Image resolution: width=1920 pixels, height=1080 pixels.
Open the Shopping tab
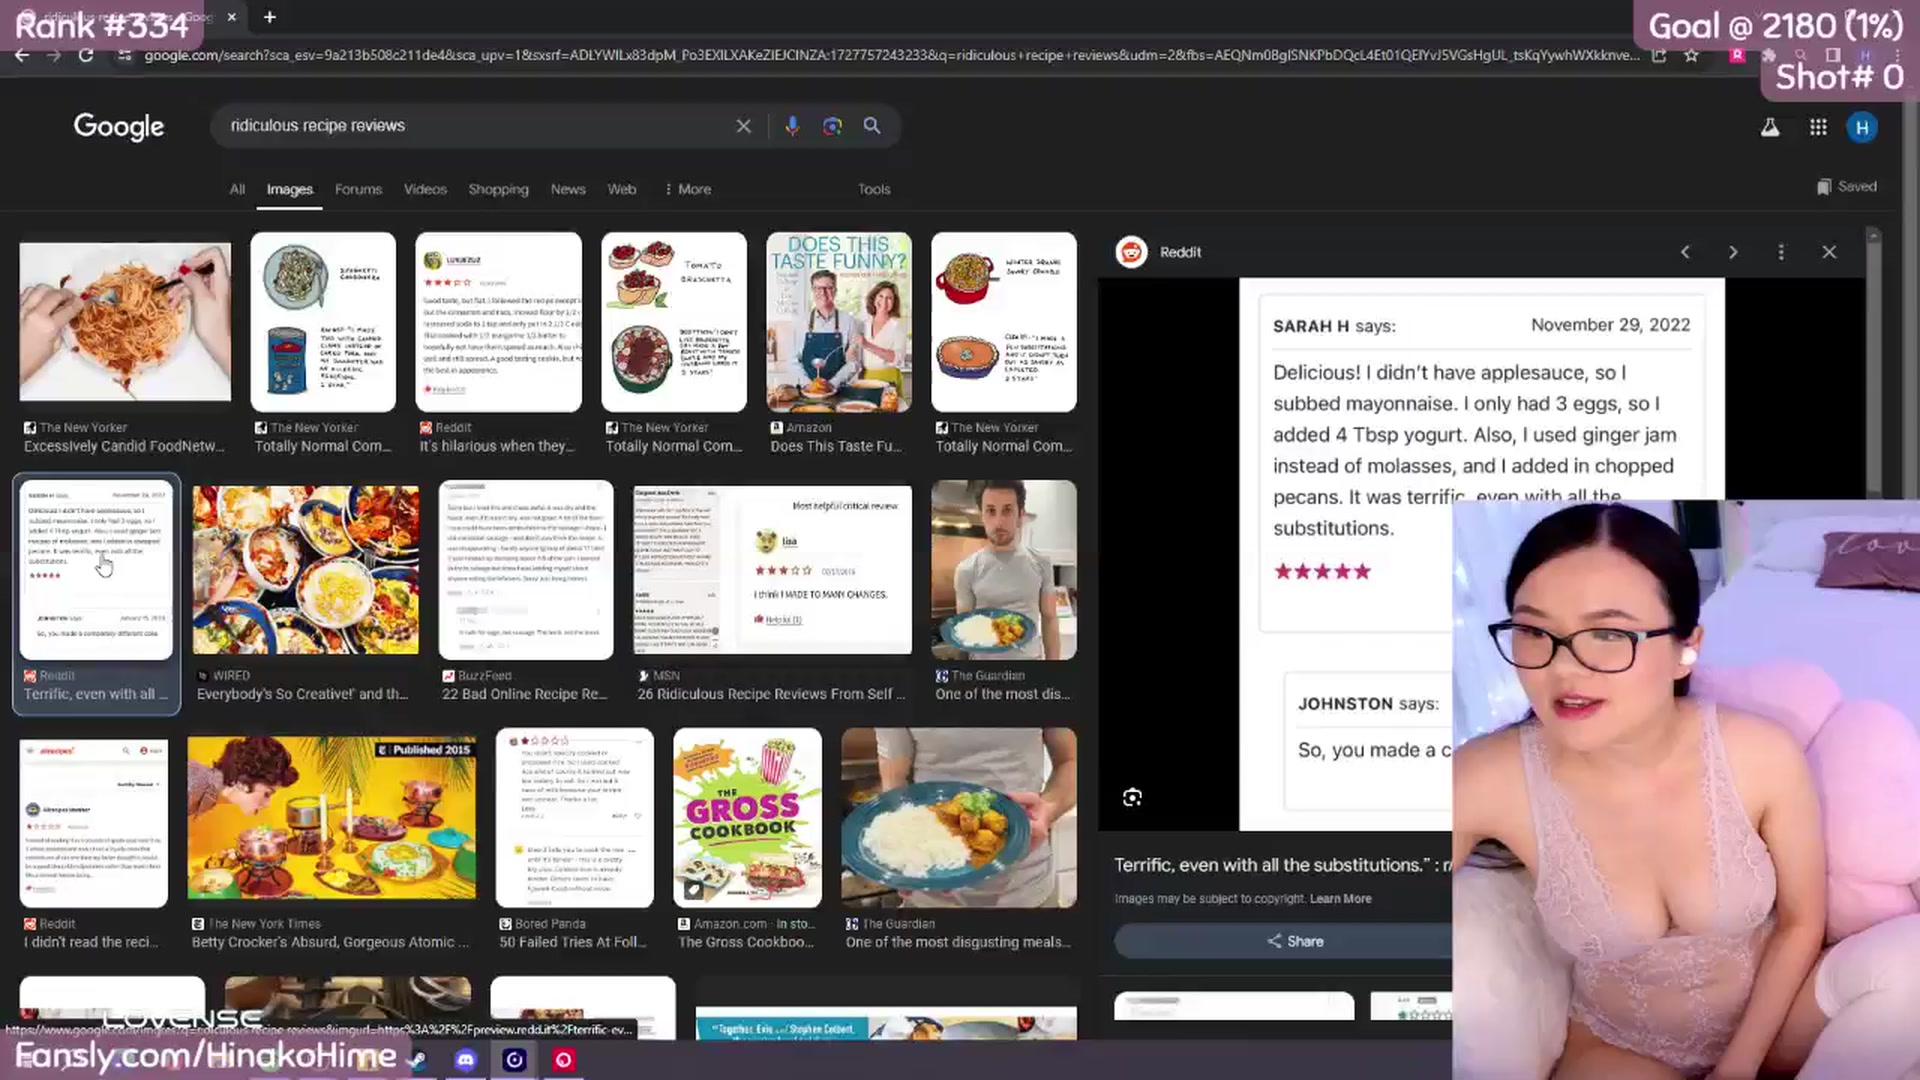point(498,189)
